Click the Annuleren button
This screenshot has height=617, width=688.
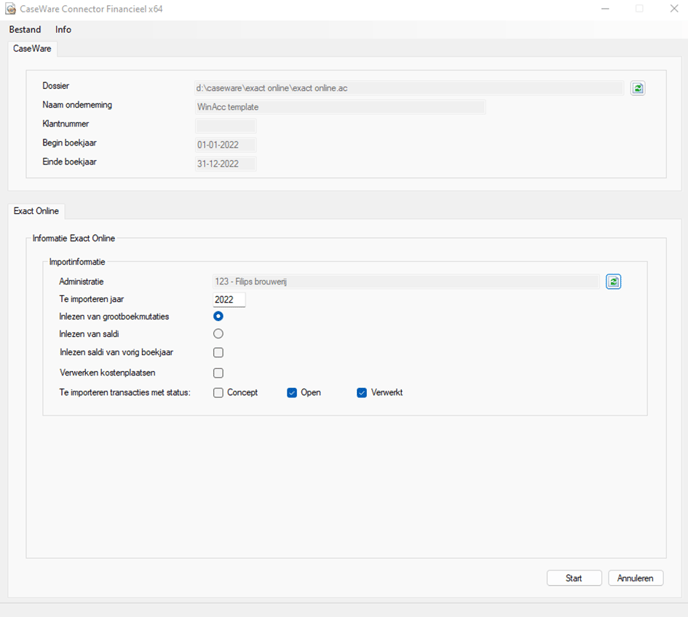point(635,578)
